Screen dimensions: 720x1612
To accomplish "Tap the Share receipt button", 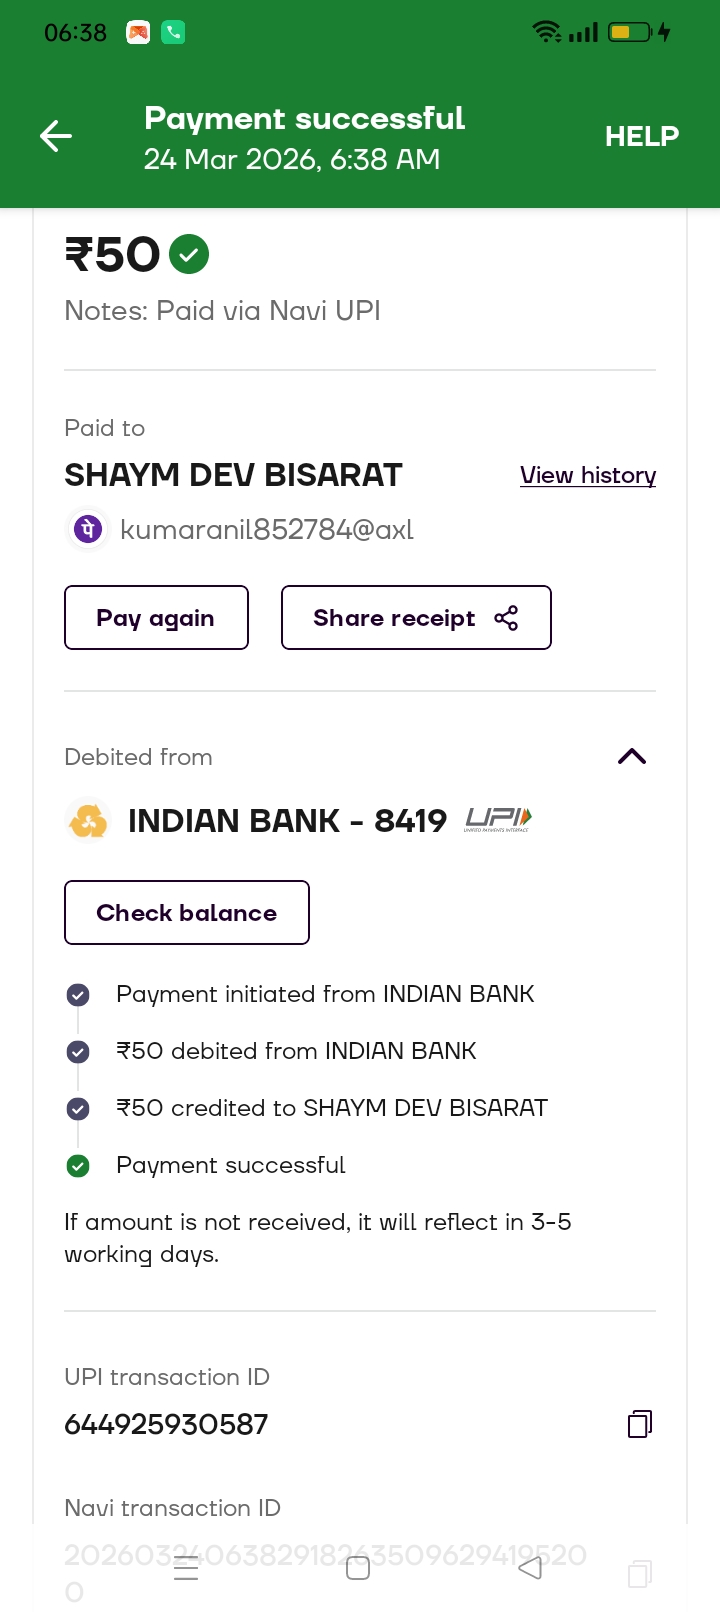I will (416, 618).
